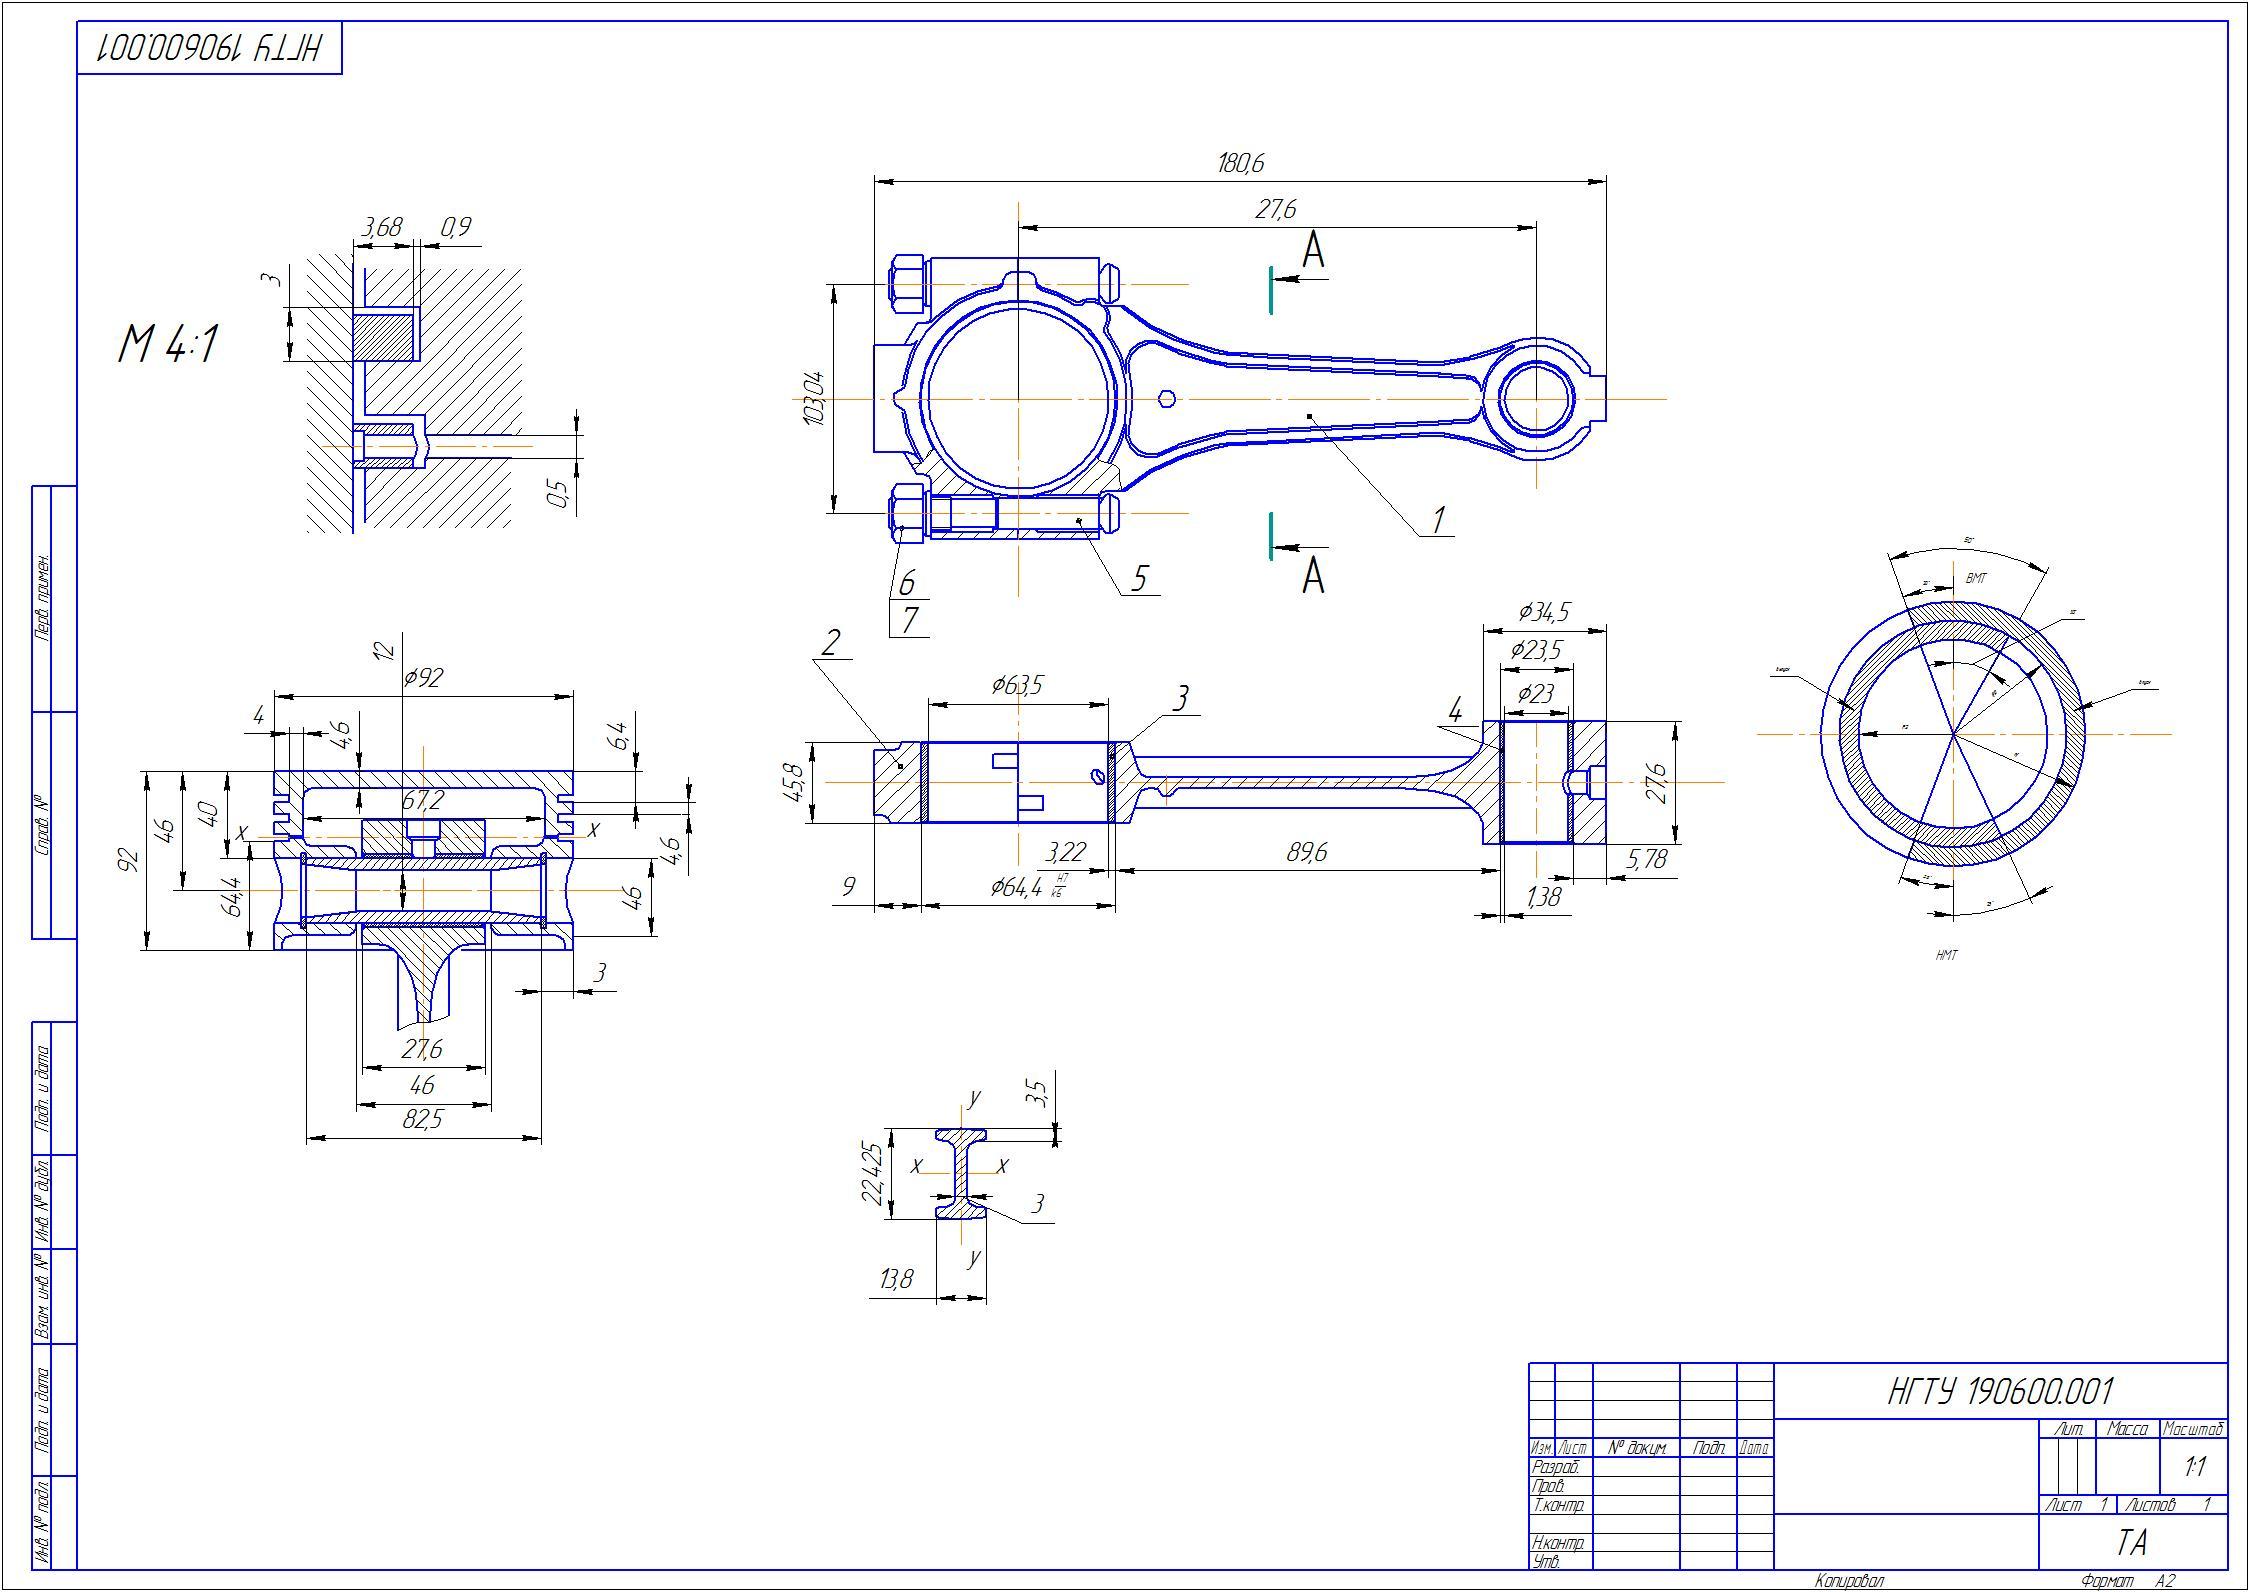Click the upper section marker letter A

1313,251
